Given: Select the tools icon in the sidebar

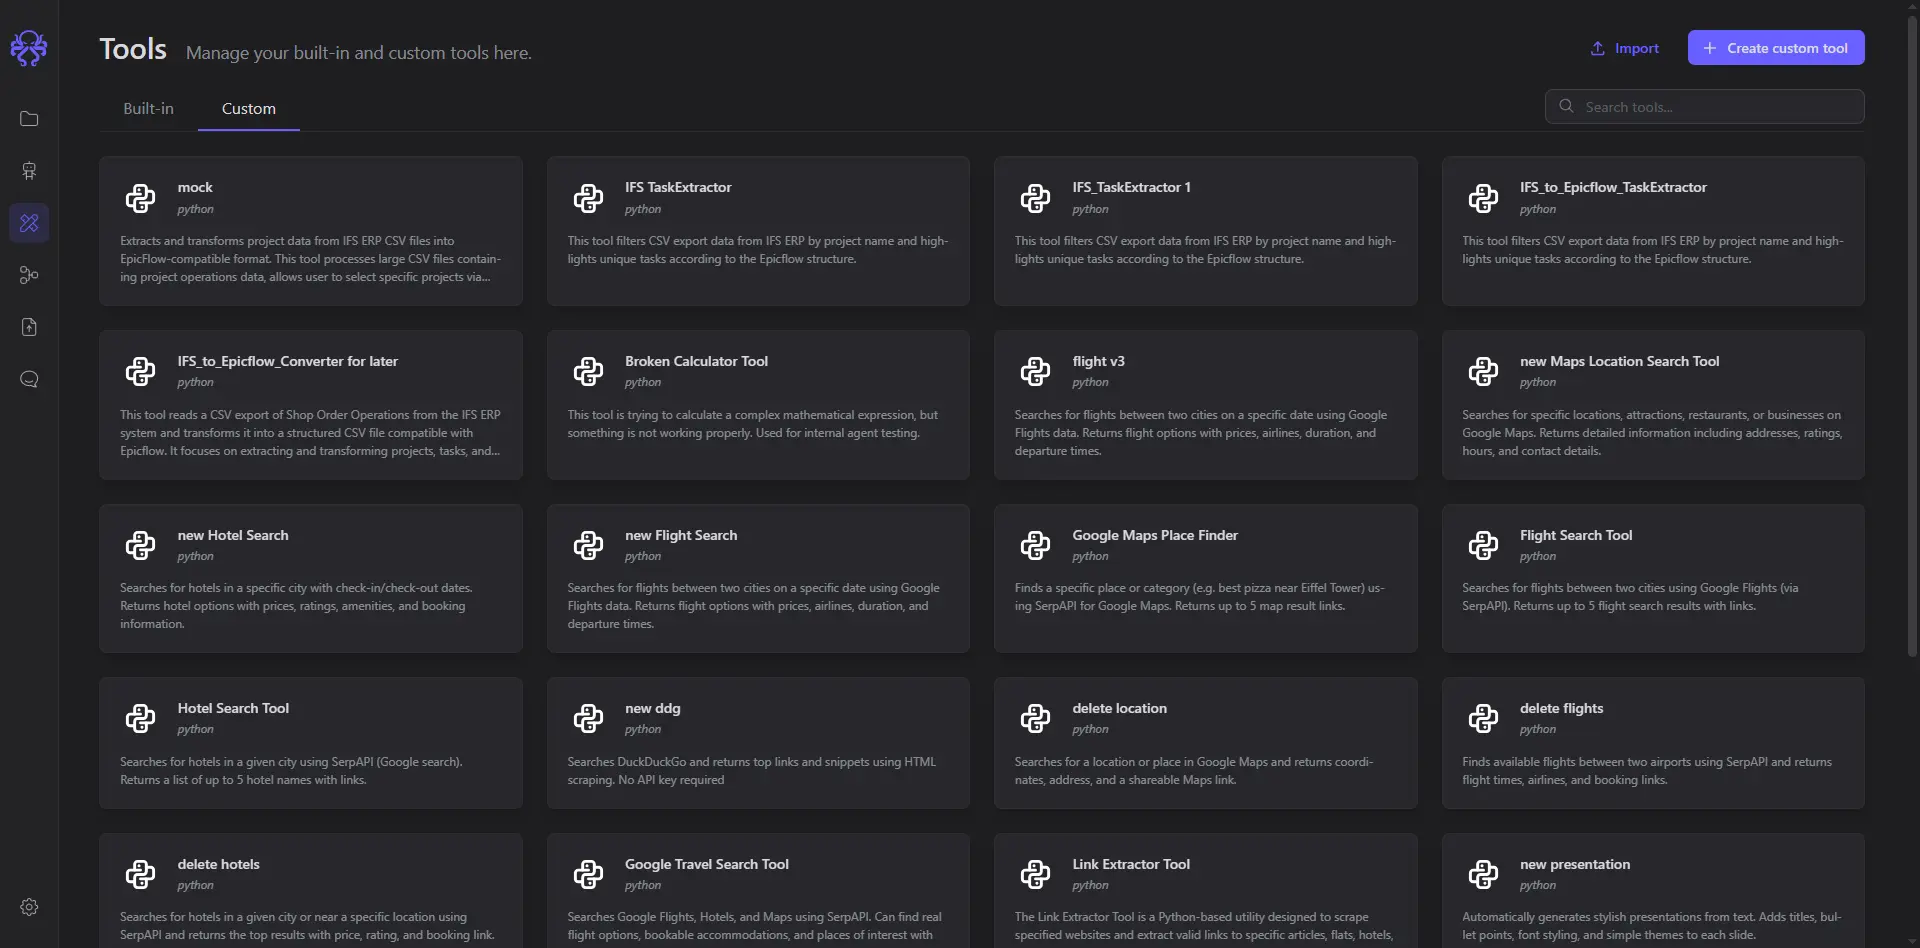Looking at the screenshot, I should (29, 223).
